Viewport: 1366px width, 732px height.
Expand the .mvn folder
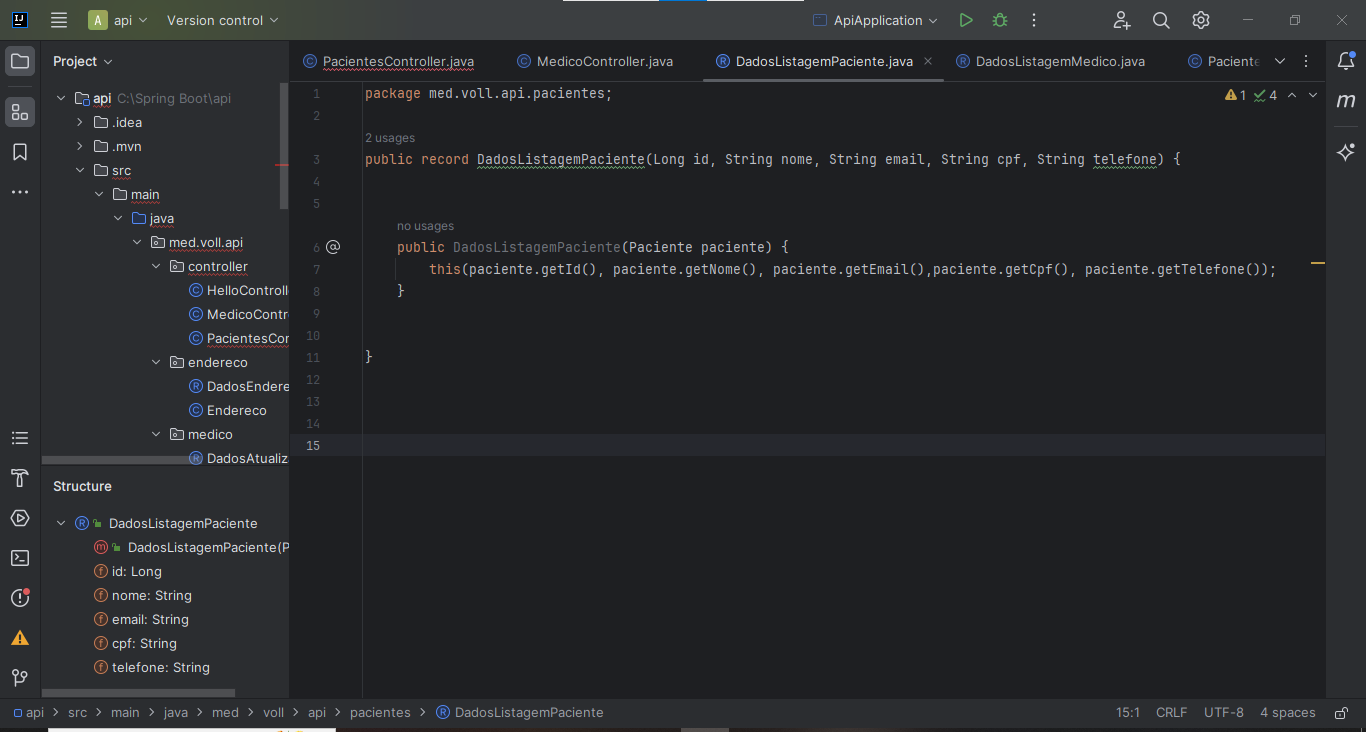(x=80, y=146)
